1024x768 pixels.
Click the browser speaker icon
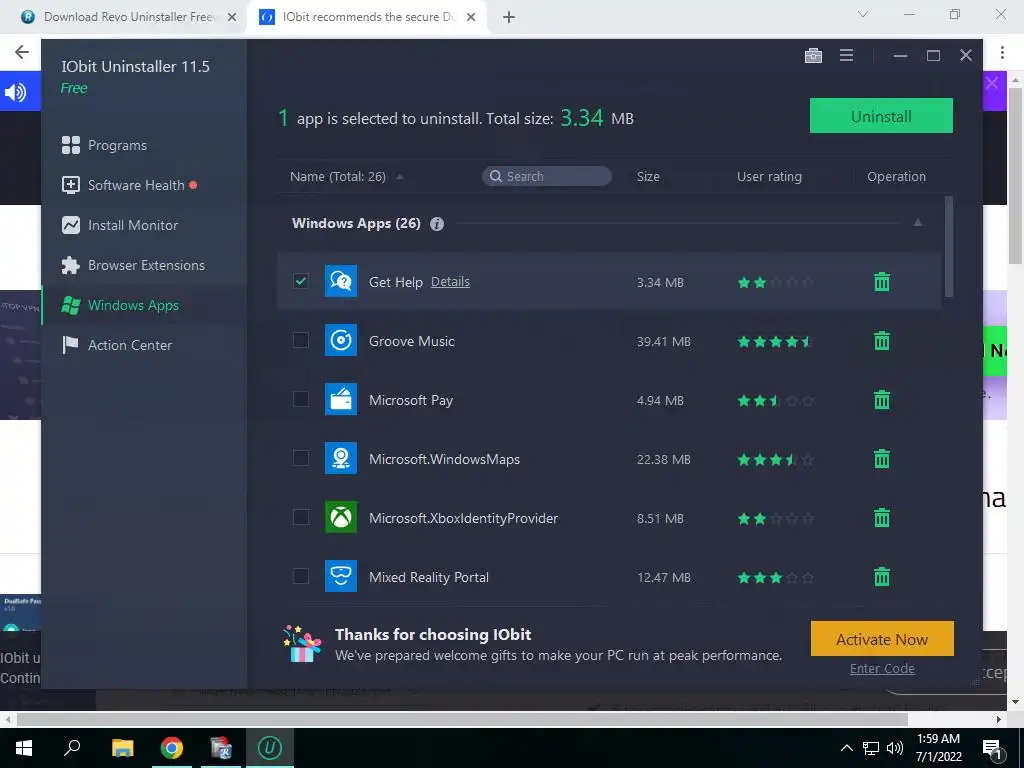[16, 92]
